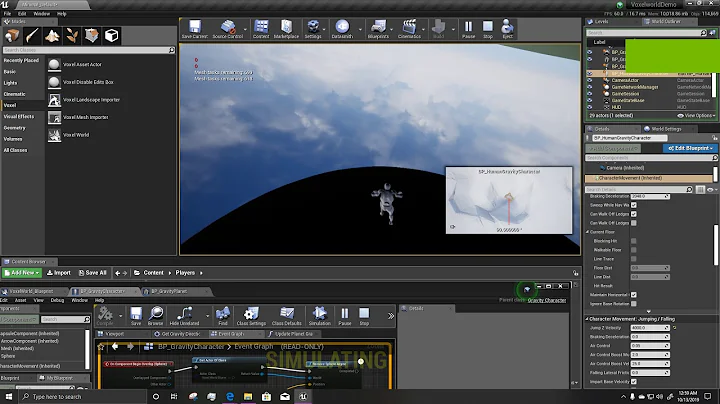Select the Place mode cube icon
The height and width of the screenshot is (404, 720).
click(12, 35)
